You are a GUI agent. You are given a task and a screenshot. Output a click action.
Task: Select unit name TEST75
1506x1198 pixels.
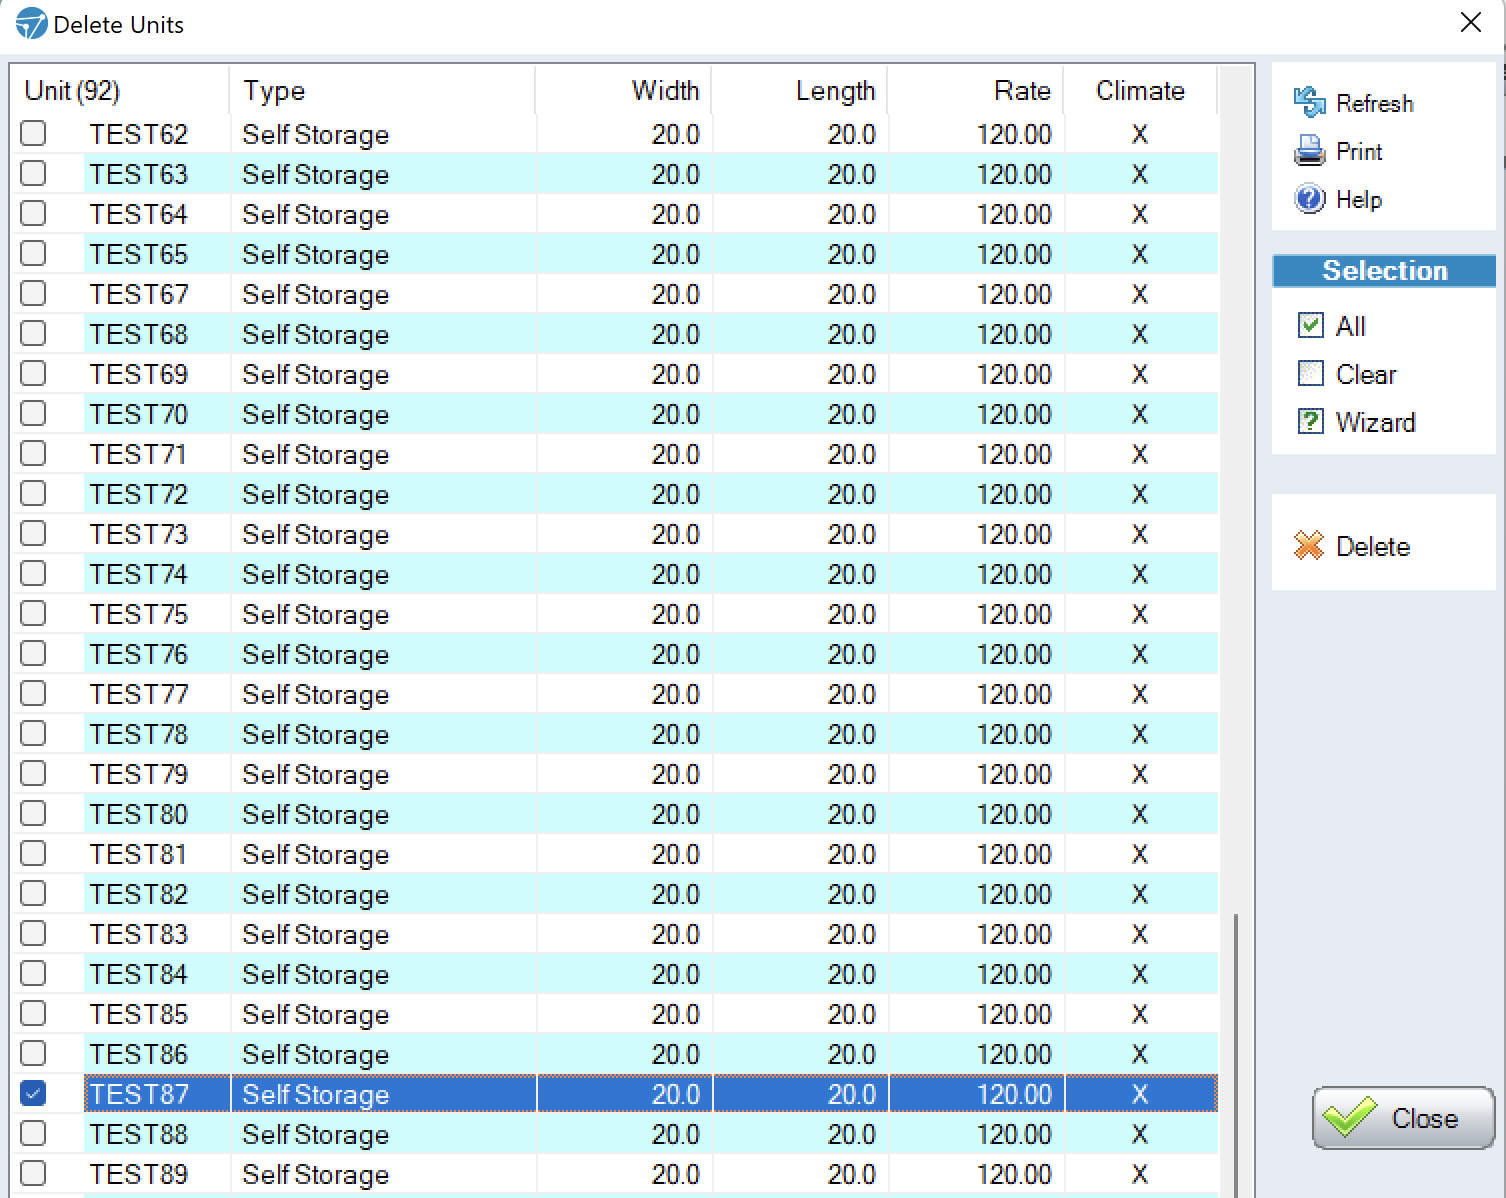138,614
